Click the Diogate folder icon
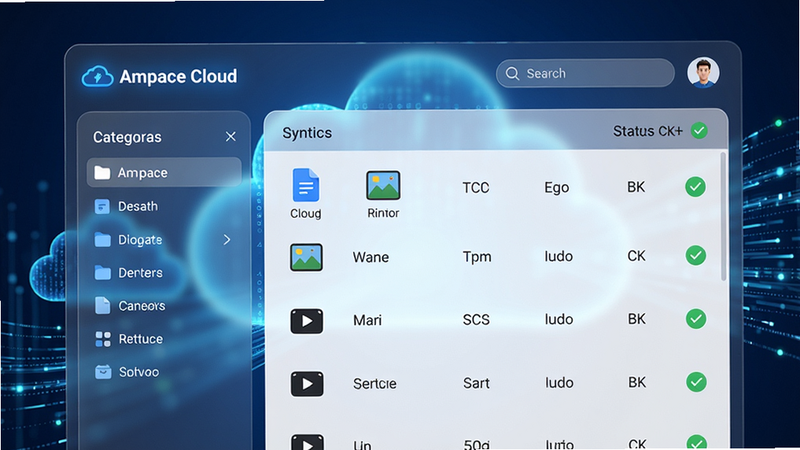 pyautogui.click(x=103, y=240)
